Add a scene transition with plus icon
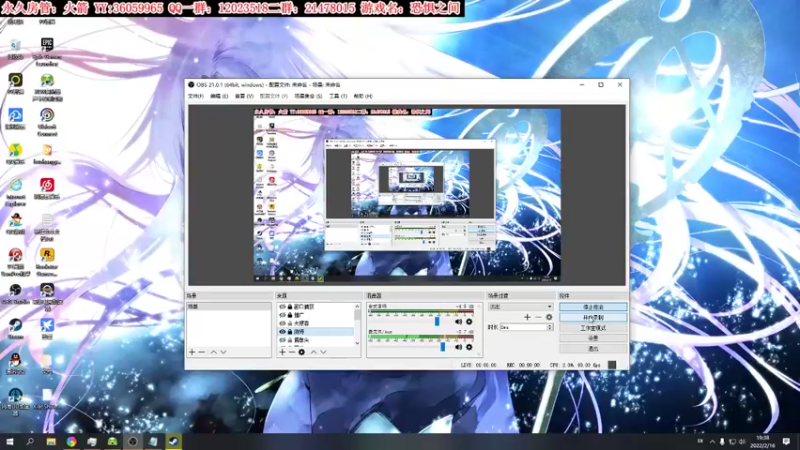Image resolution: width=800 pixels, height=450 pixels. pyautogui.click(x=528, y=317)
